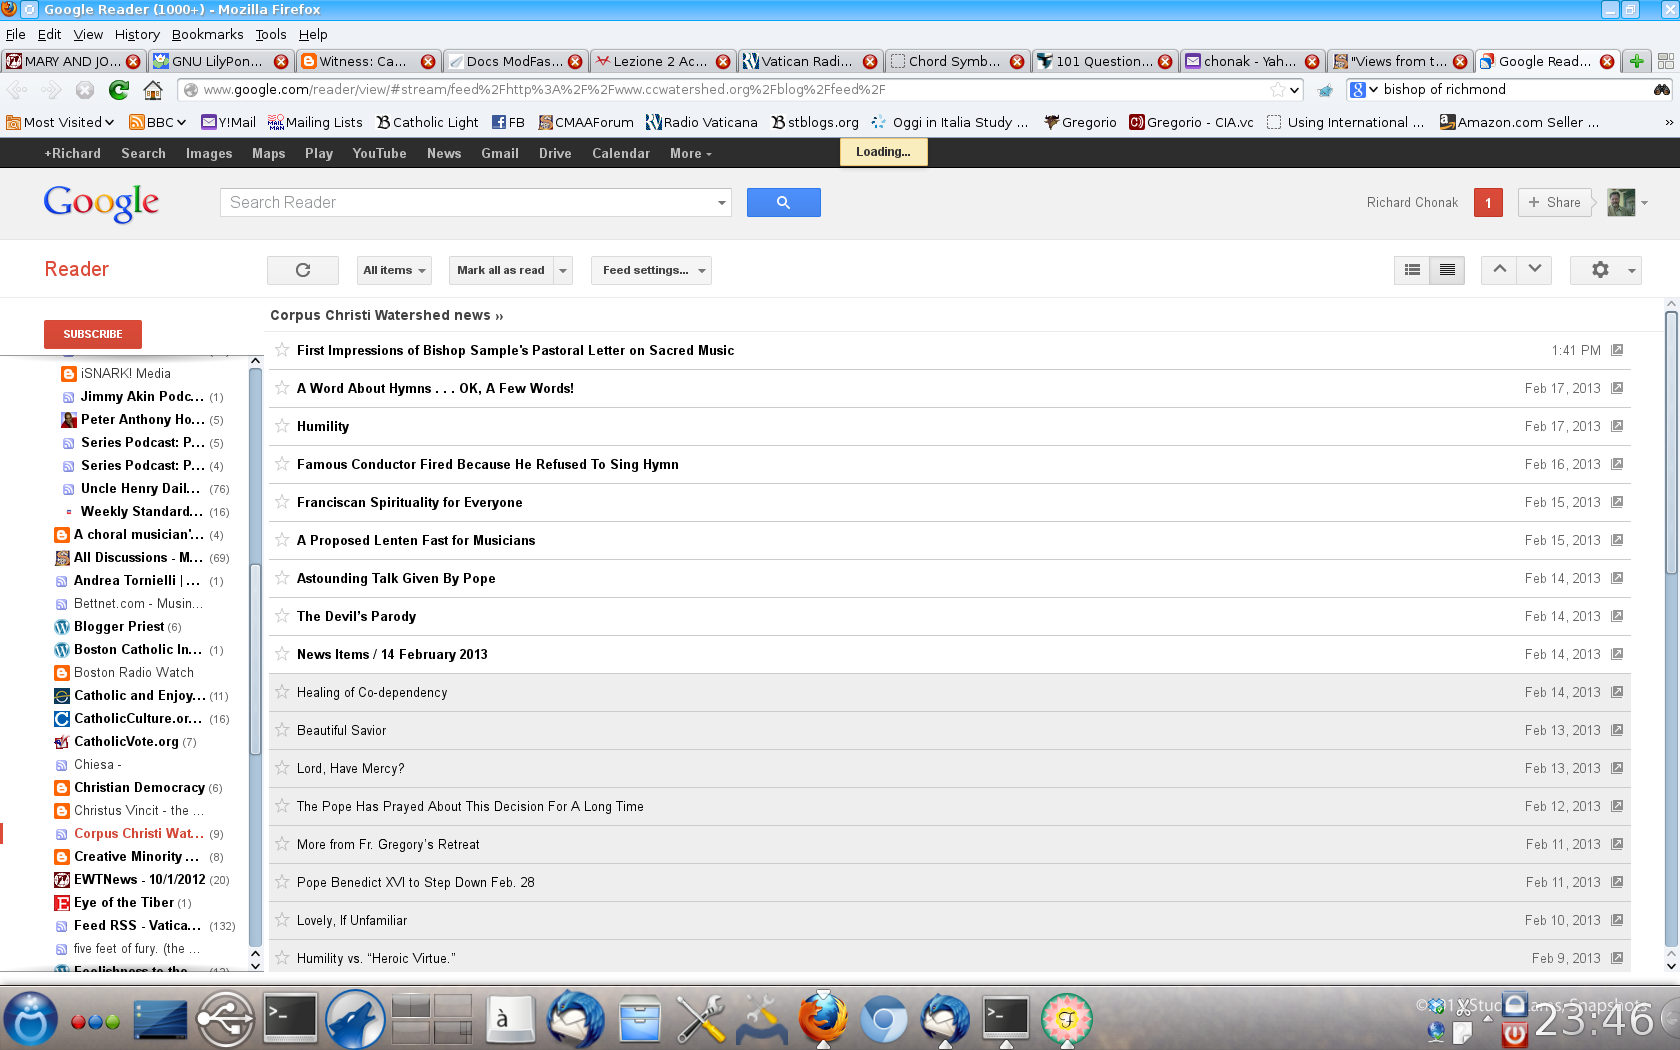
Task: Close the Vatican Radi... tab
Action: 870,61
